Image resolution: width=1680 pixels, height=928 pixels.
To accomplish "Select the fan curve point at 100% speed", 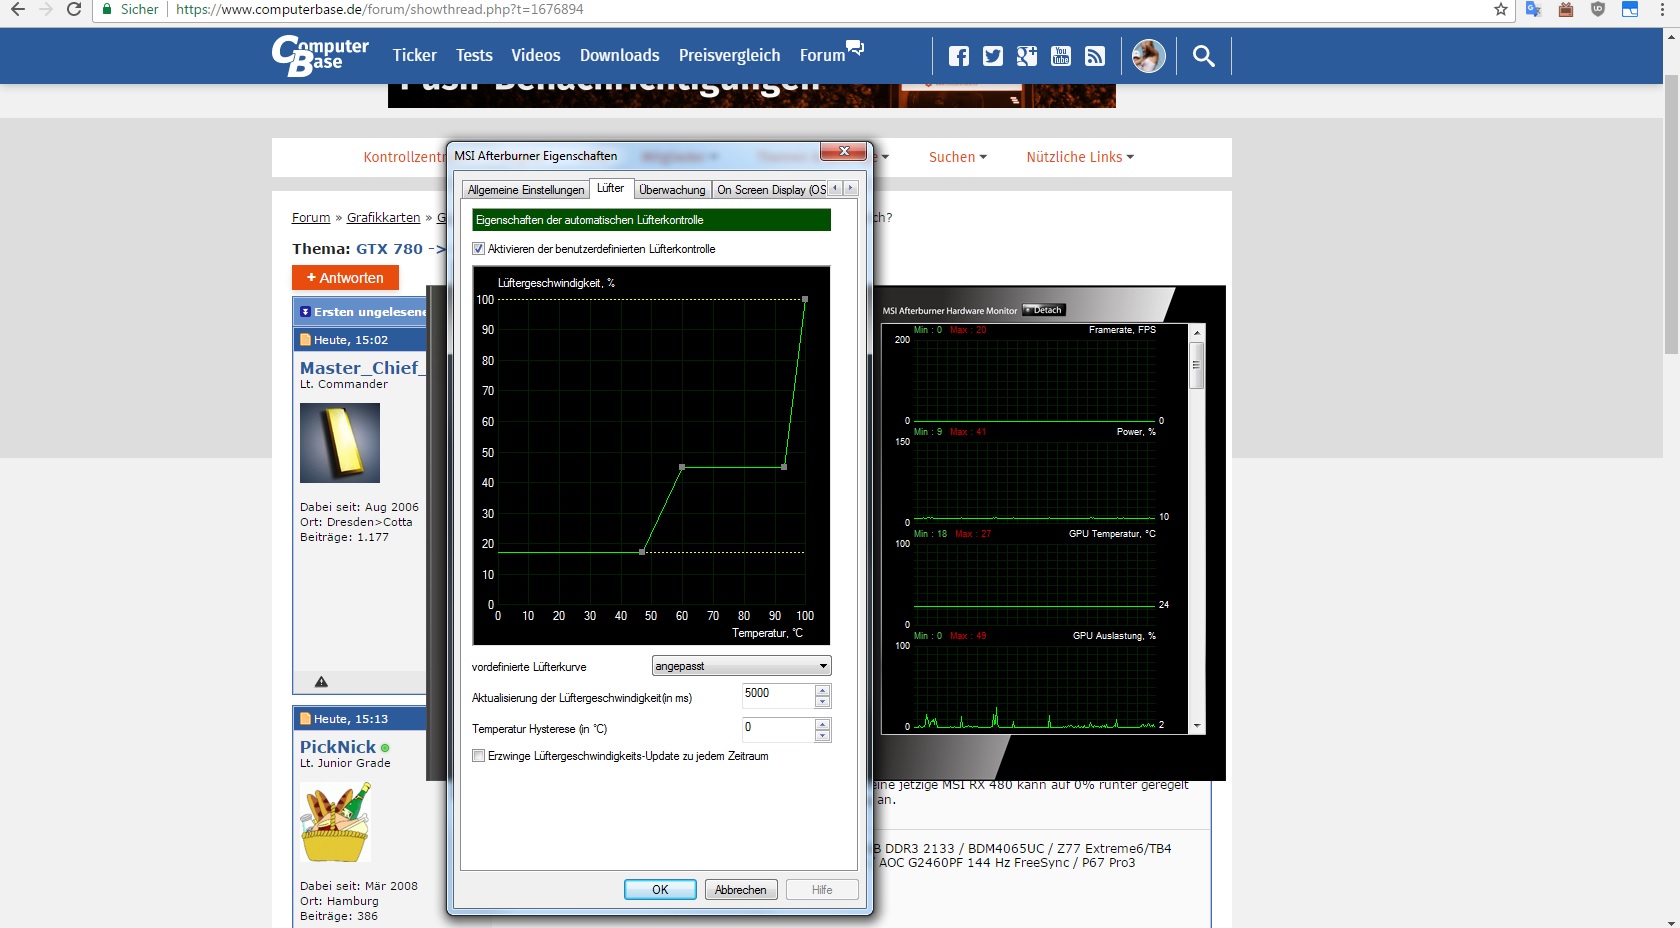I will click(x=805, y=299).
